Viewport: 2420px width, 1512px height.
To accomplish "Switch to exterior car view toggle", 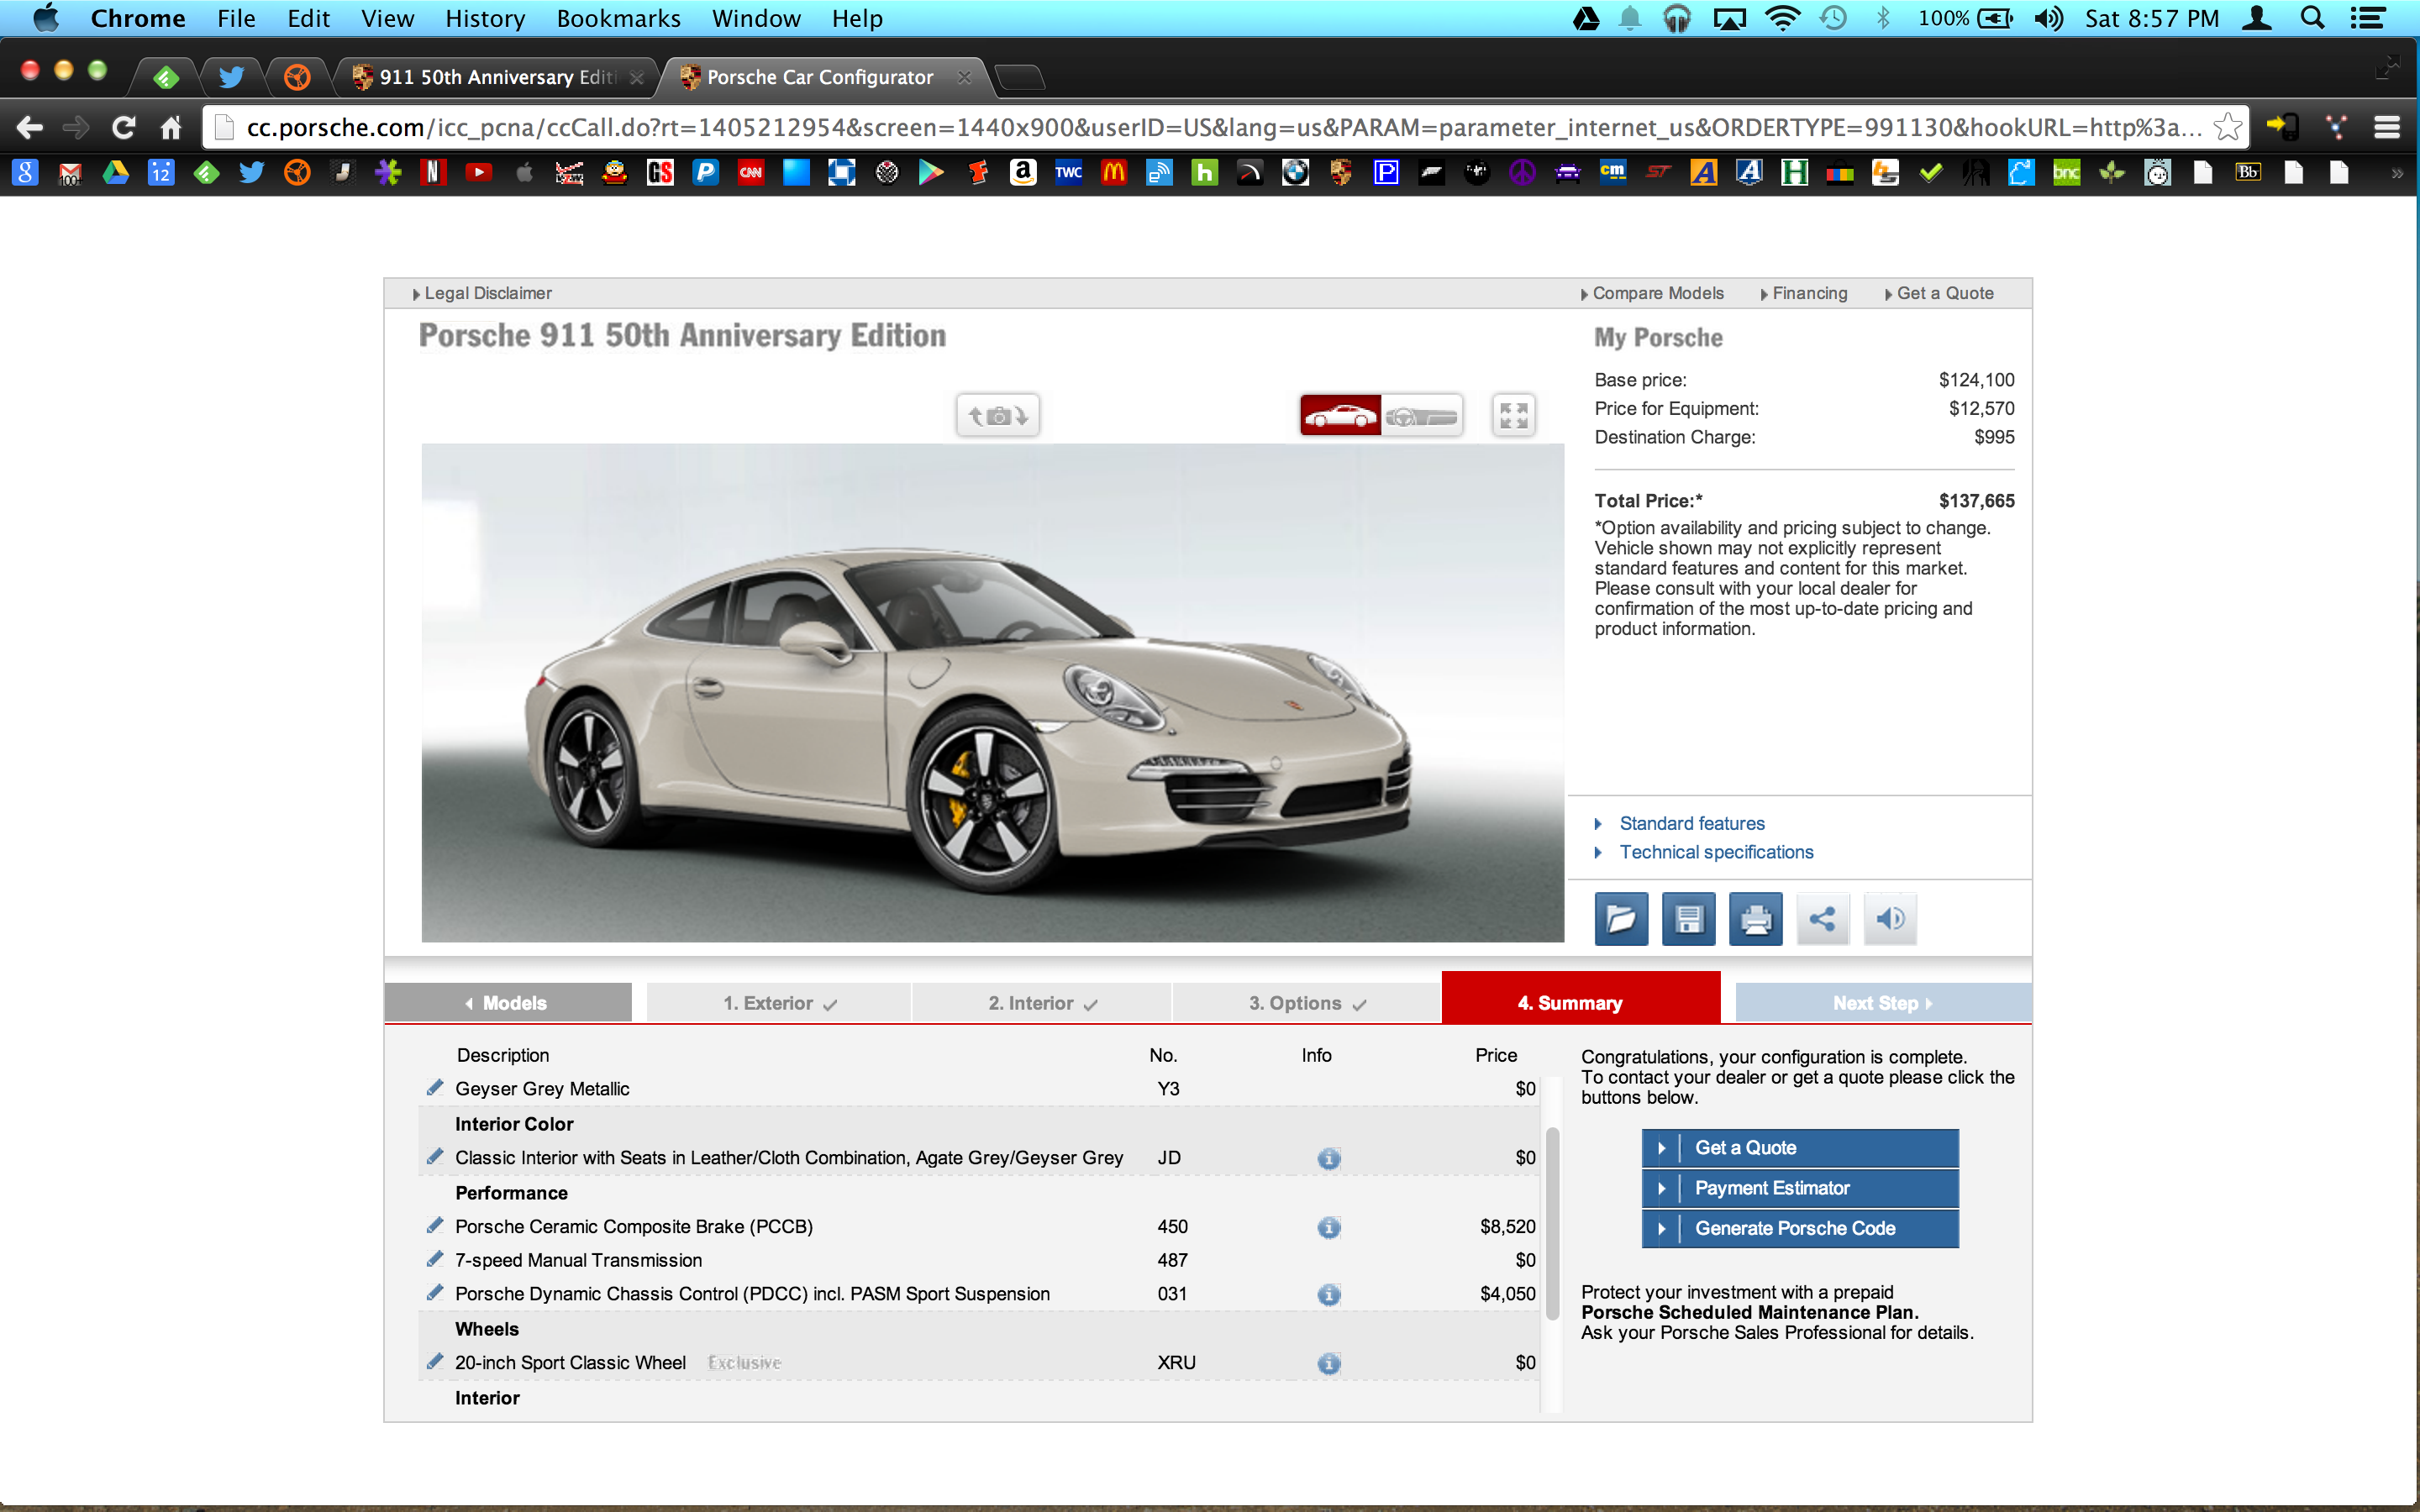I will click(1340, 415).
